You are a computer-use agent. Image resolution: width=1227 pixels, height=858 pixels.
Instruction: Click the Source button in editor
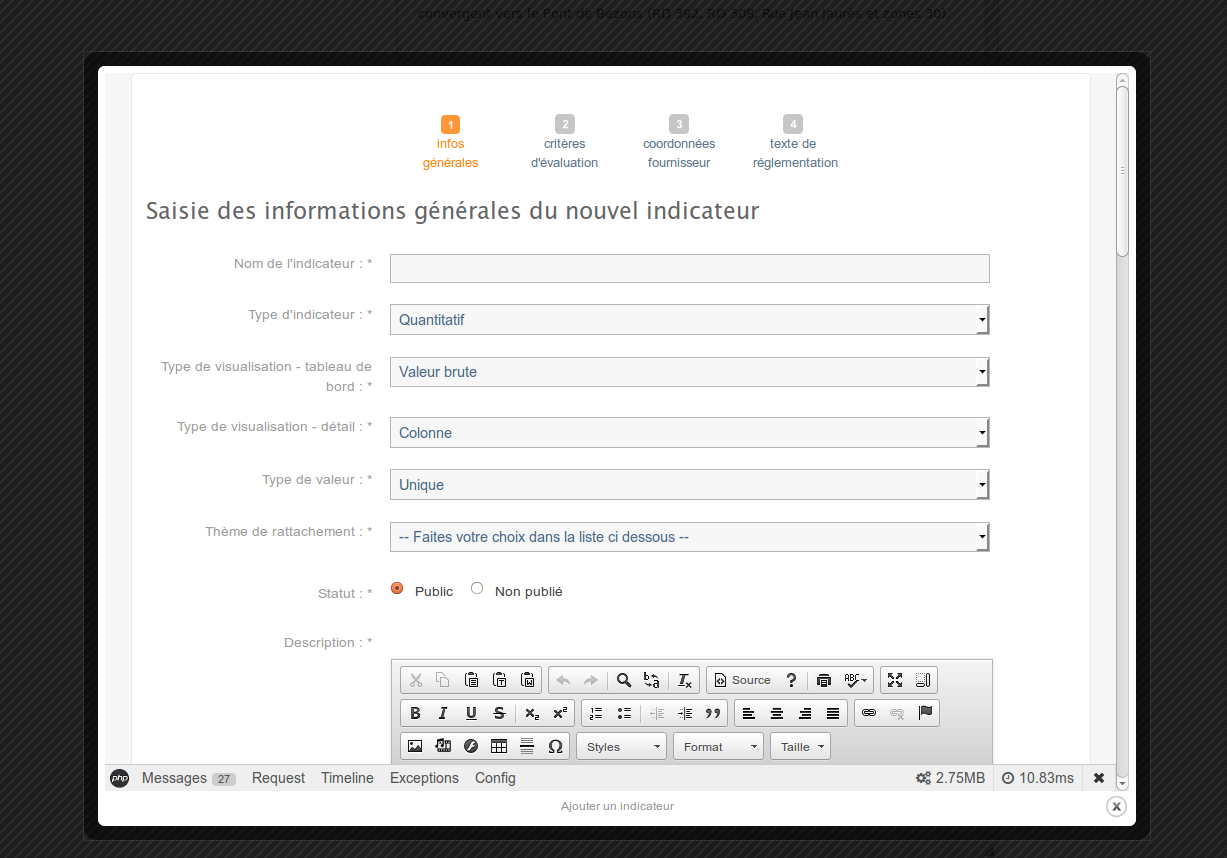click(x=743, y=680)
